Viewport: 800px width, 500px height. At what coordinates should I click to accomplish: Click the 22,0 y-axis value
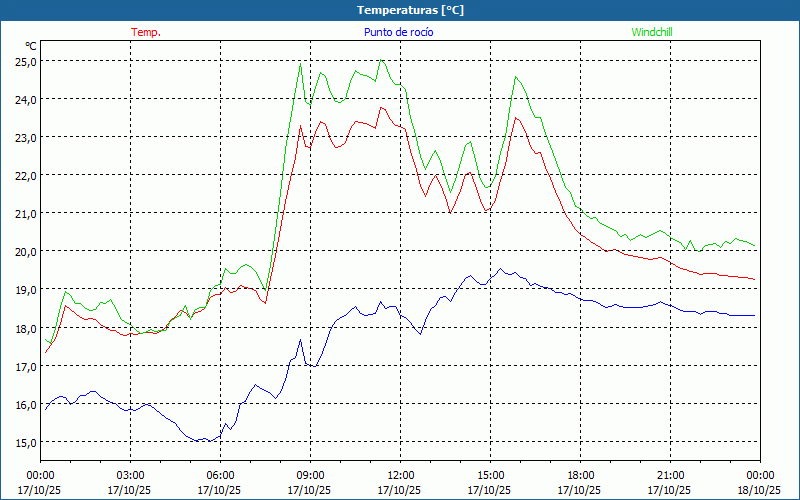25,175
